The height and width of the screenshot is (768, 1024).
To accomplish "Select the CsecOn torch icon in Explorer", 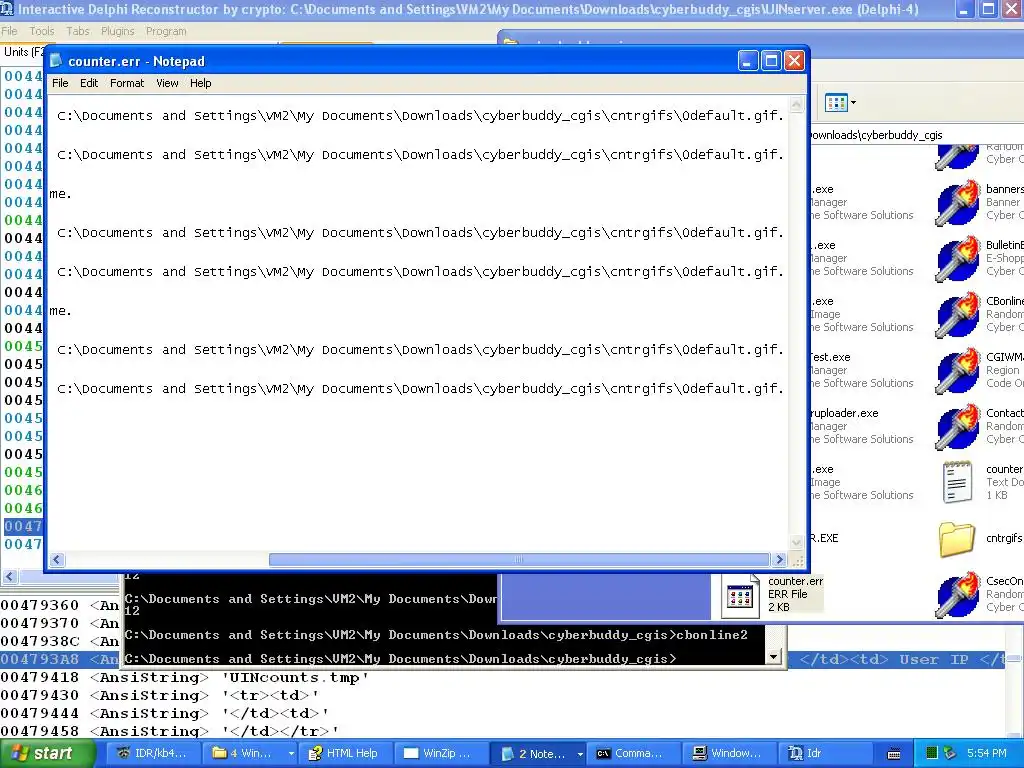I will click(958, 595).
